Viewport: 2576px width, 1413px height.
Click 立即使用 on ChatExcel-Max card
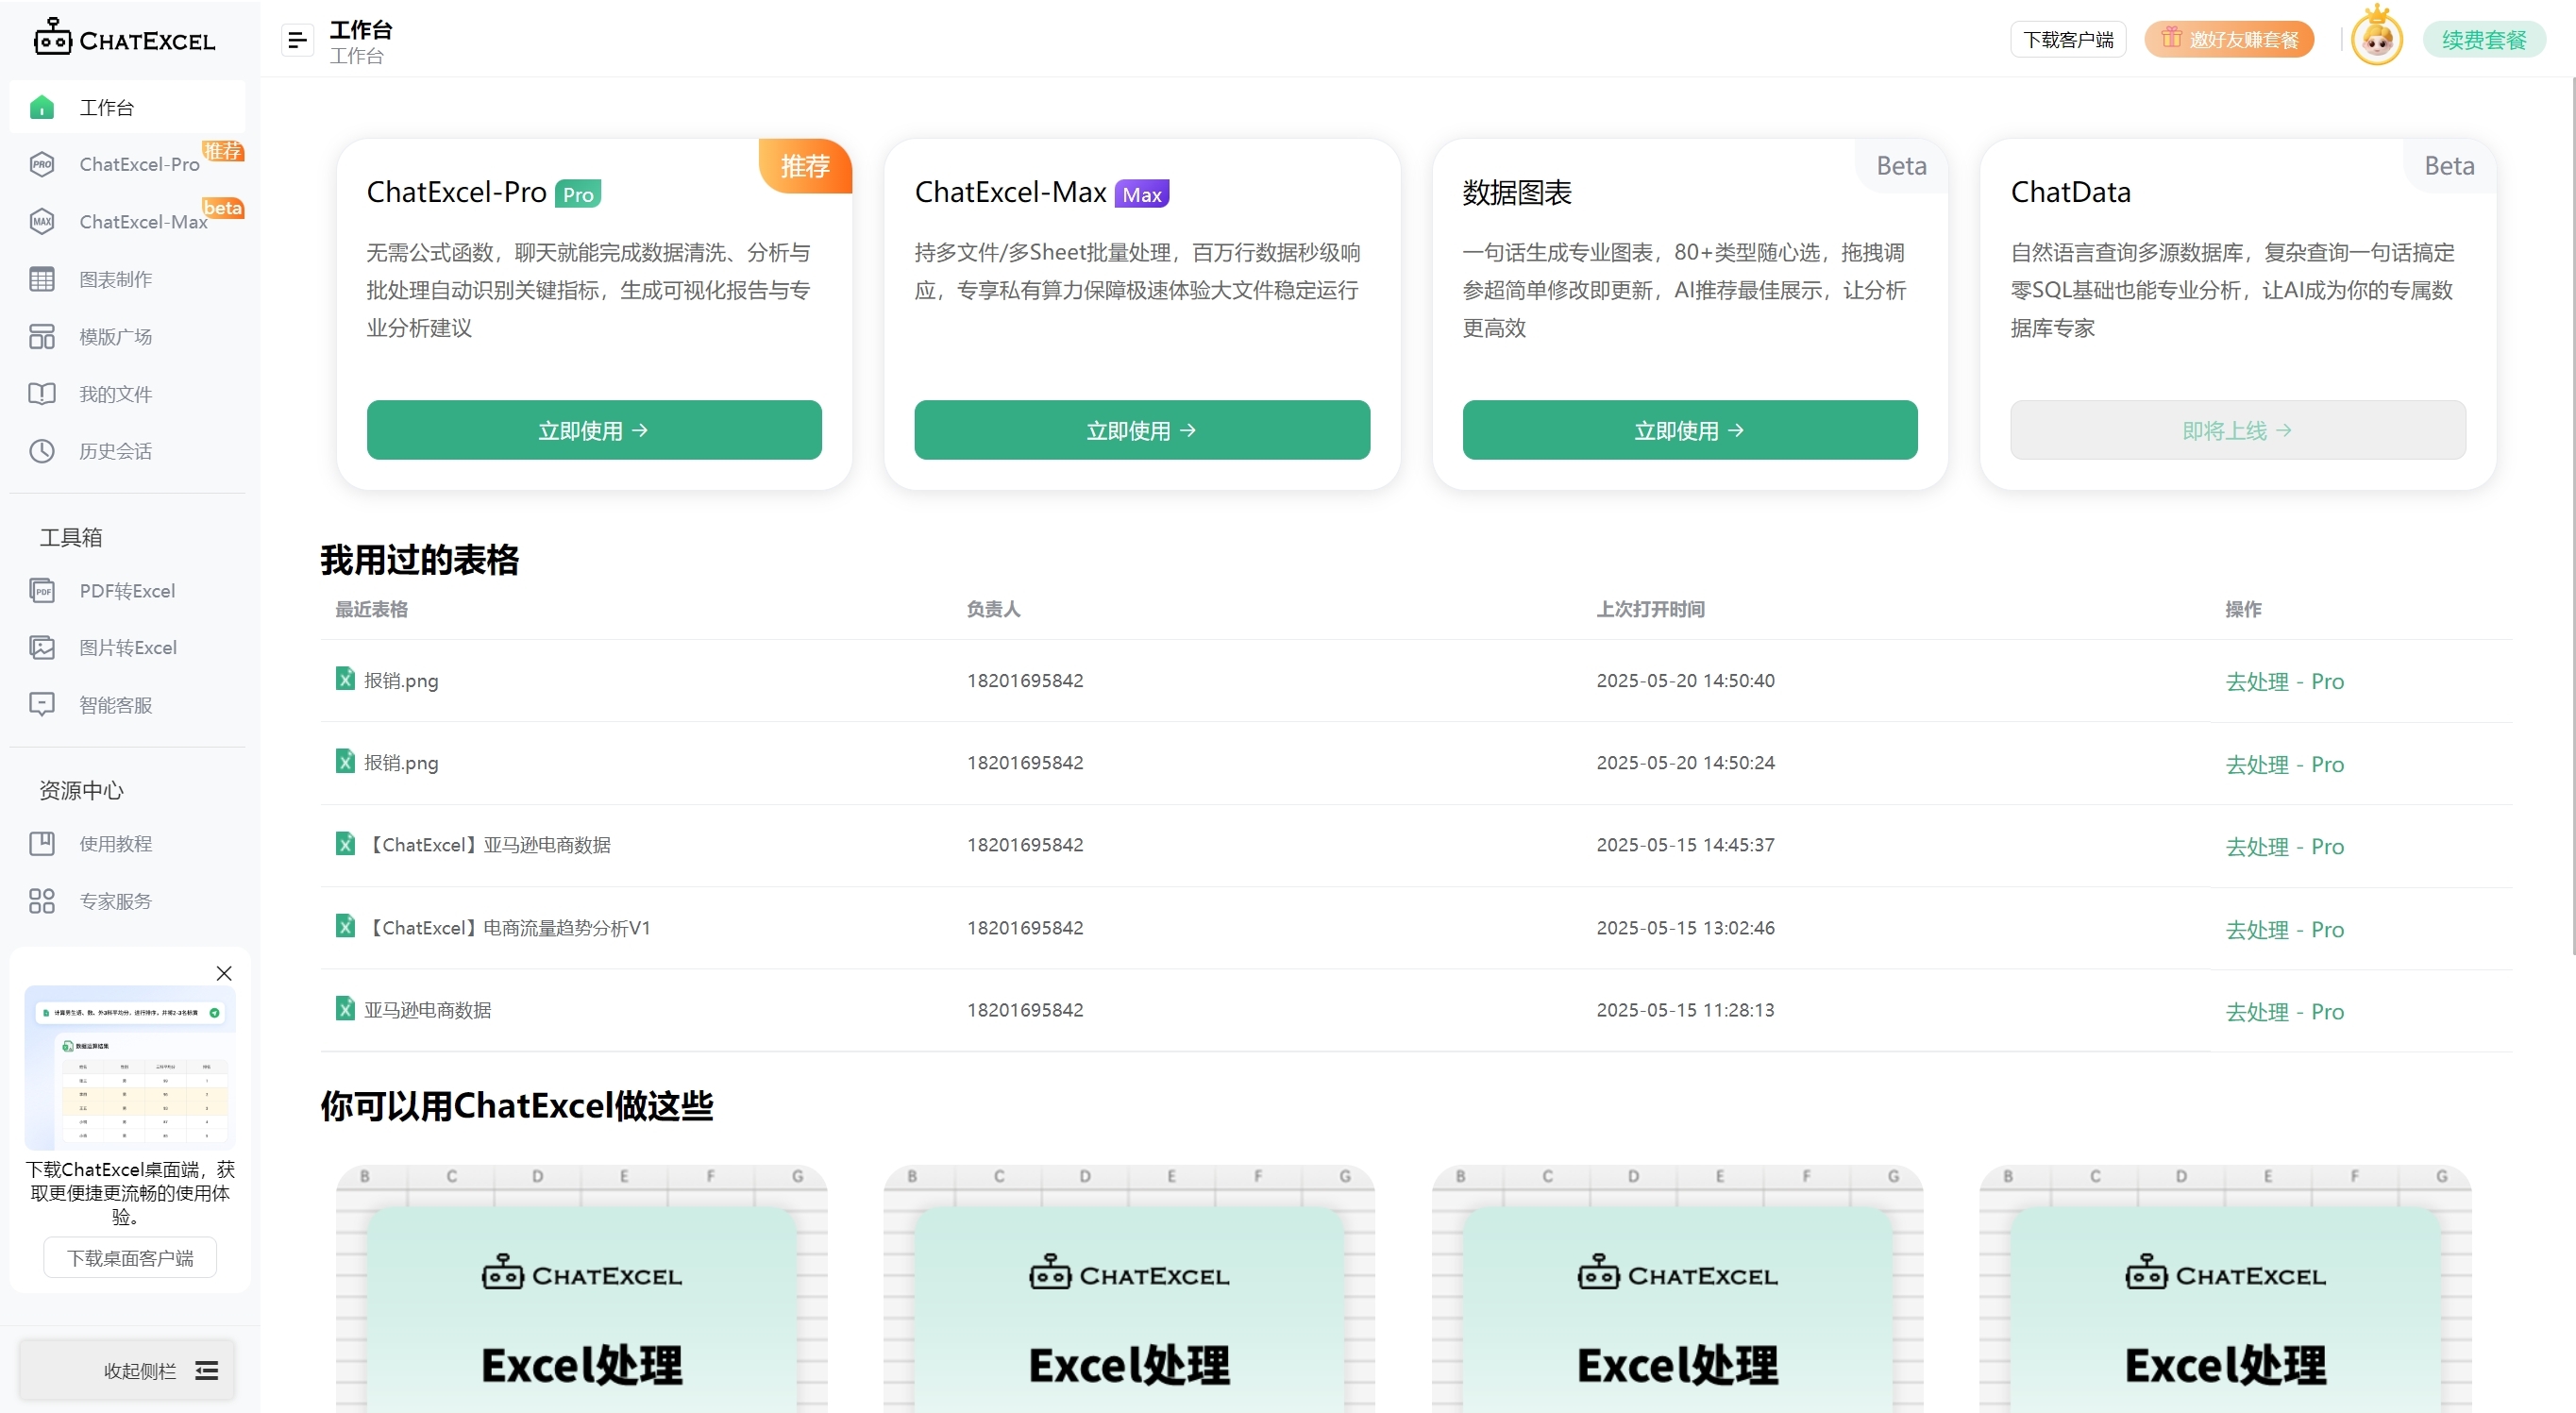[x=1142, y=430]
